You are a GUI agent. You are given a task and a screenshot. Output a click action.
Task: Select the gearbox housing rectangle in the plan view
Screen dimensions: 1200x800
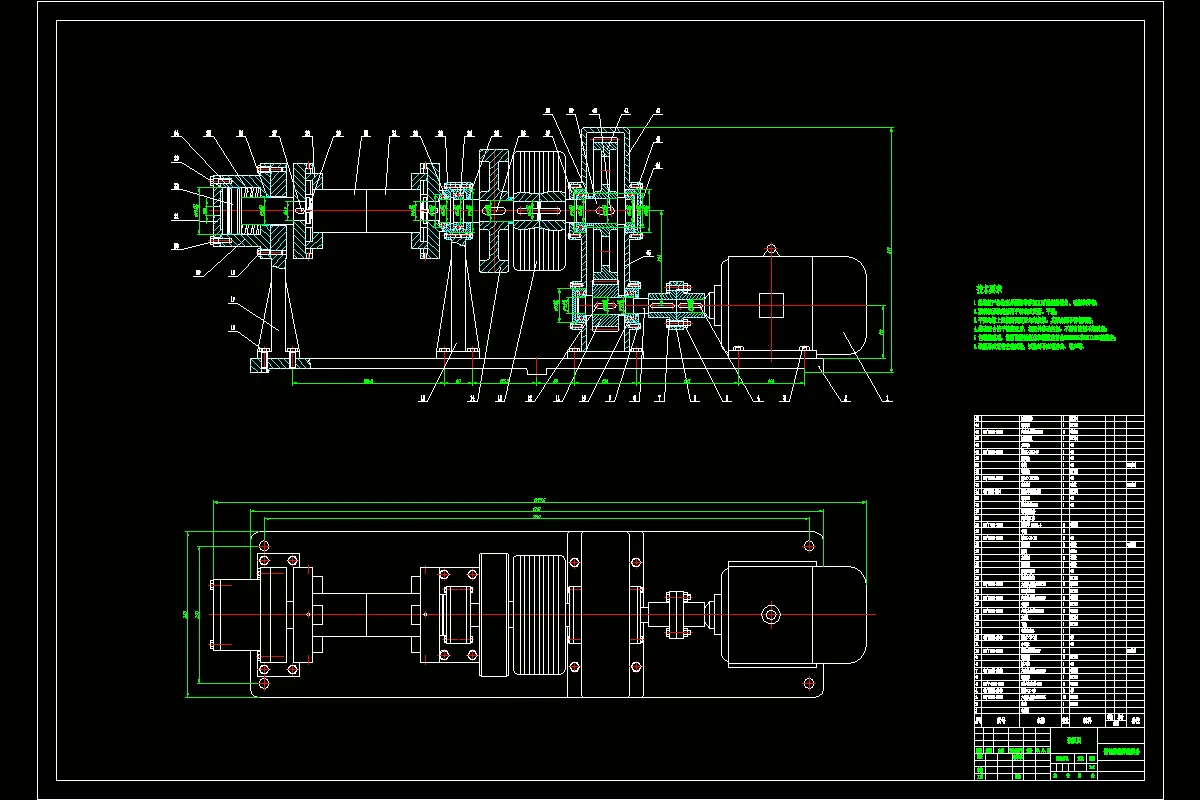click(x=606, y=614)
